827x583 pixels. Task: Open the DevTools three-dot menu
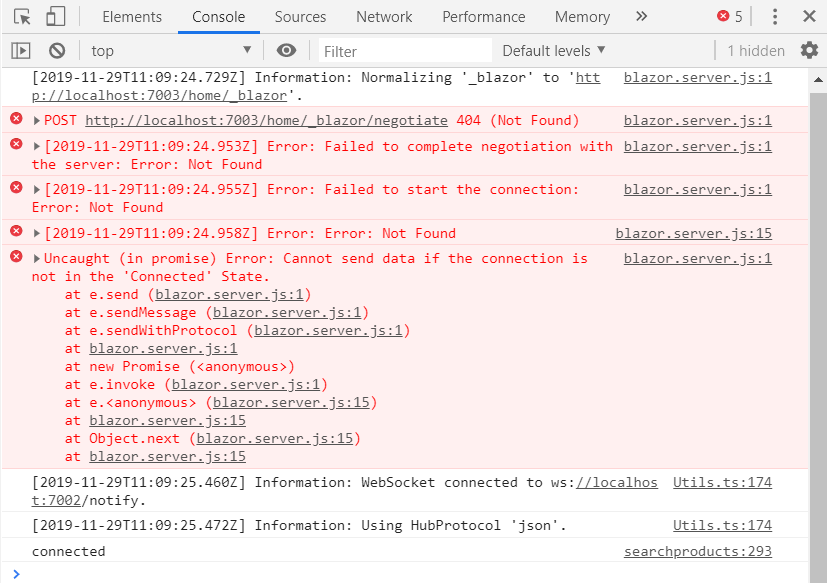coord(774,17)
